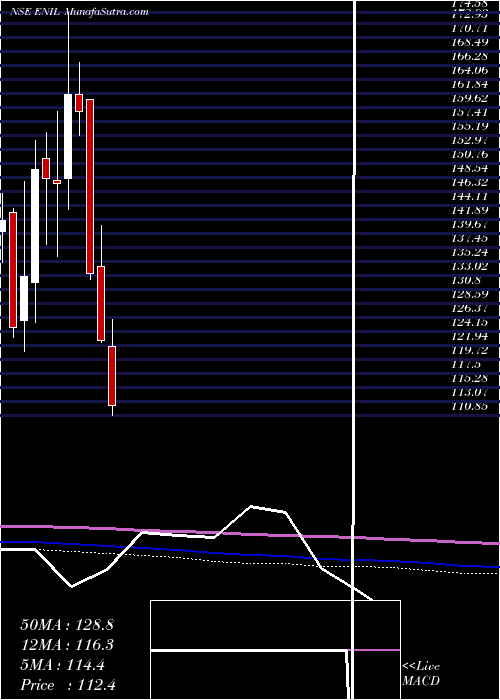Click the tallest white candlestick body
The height and width of the screenshot is (700, 500).
click(x=35, y=226)
